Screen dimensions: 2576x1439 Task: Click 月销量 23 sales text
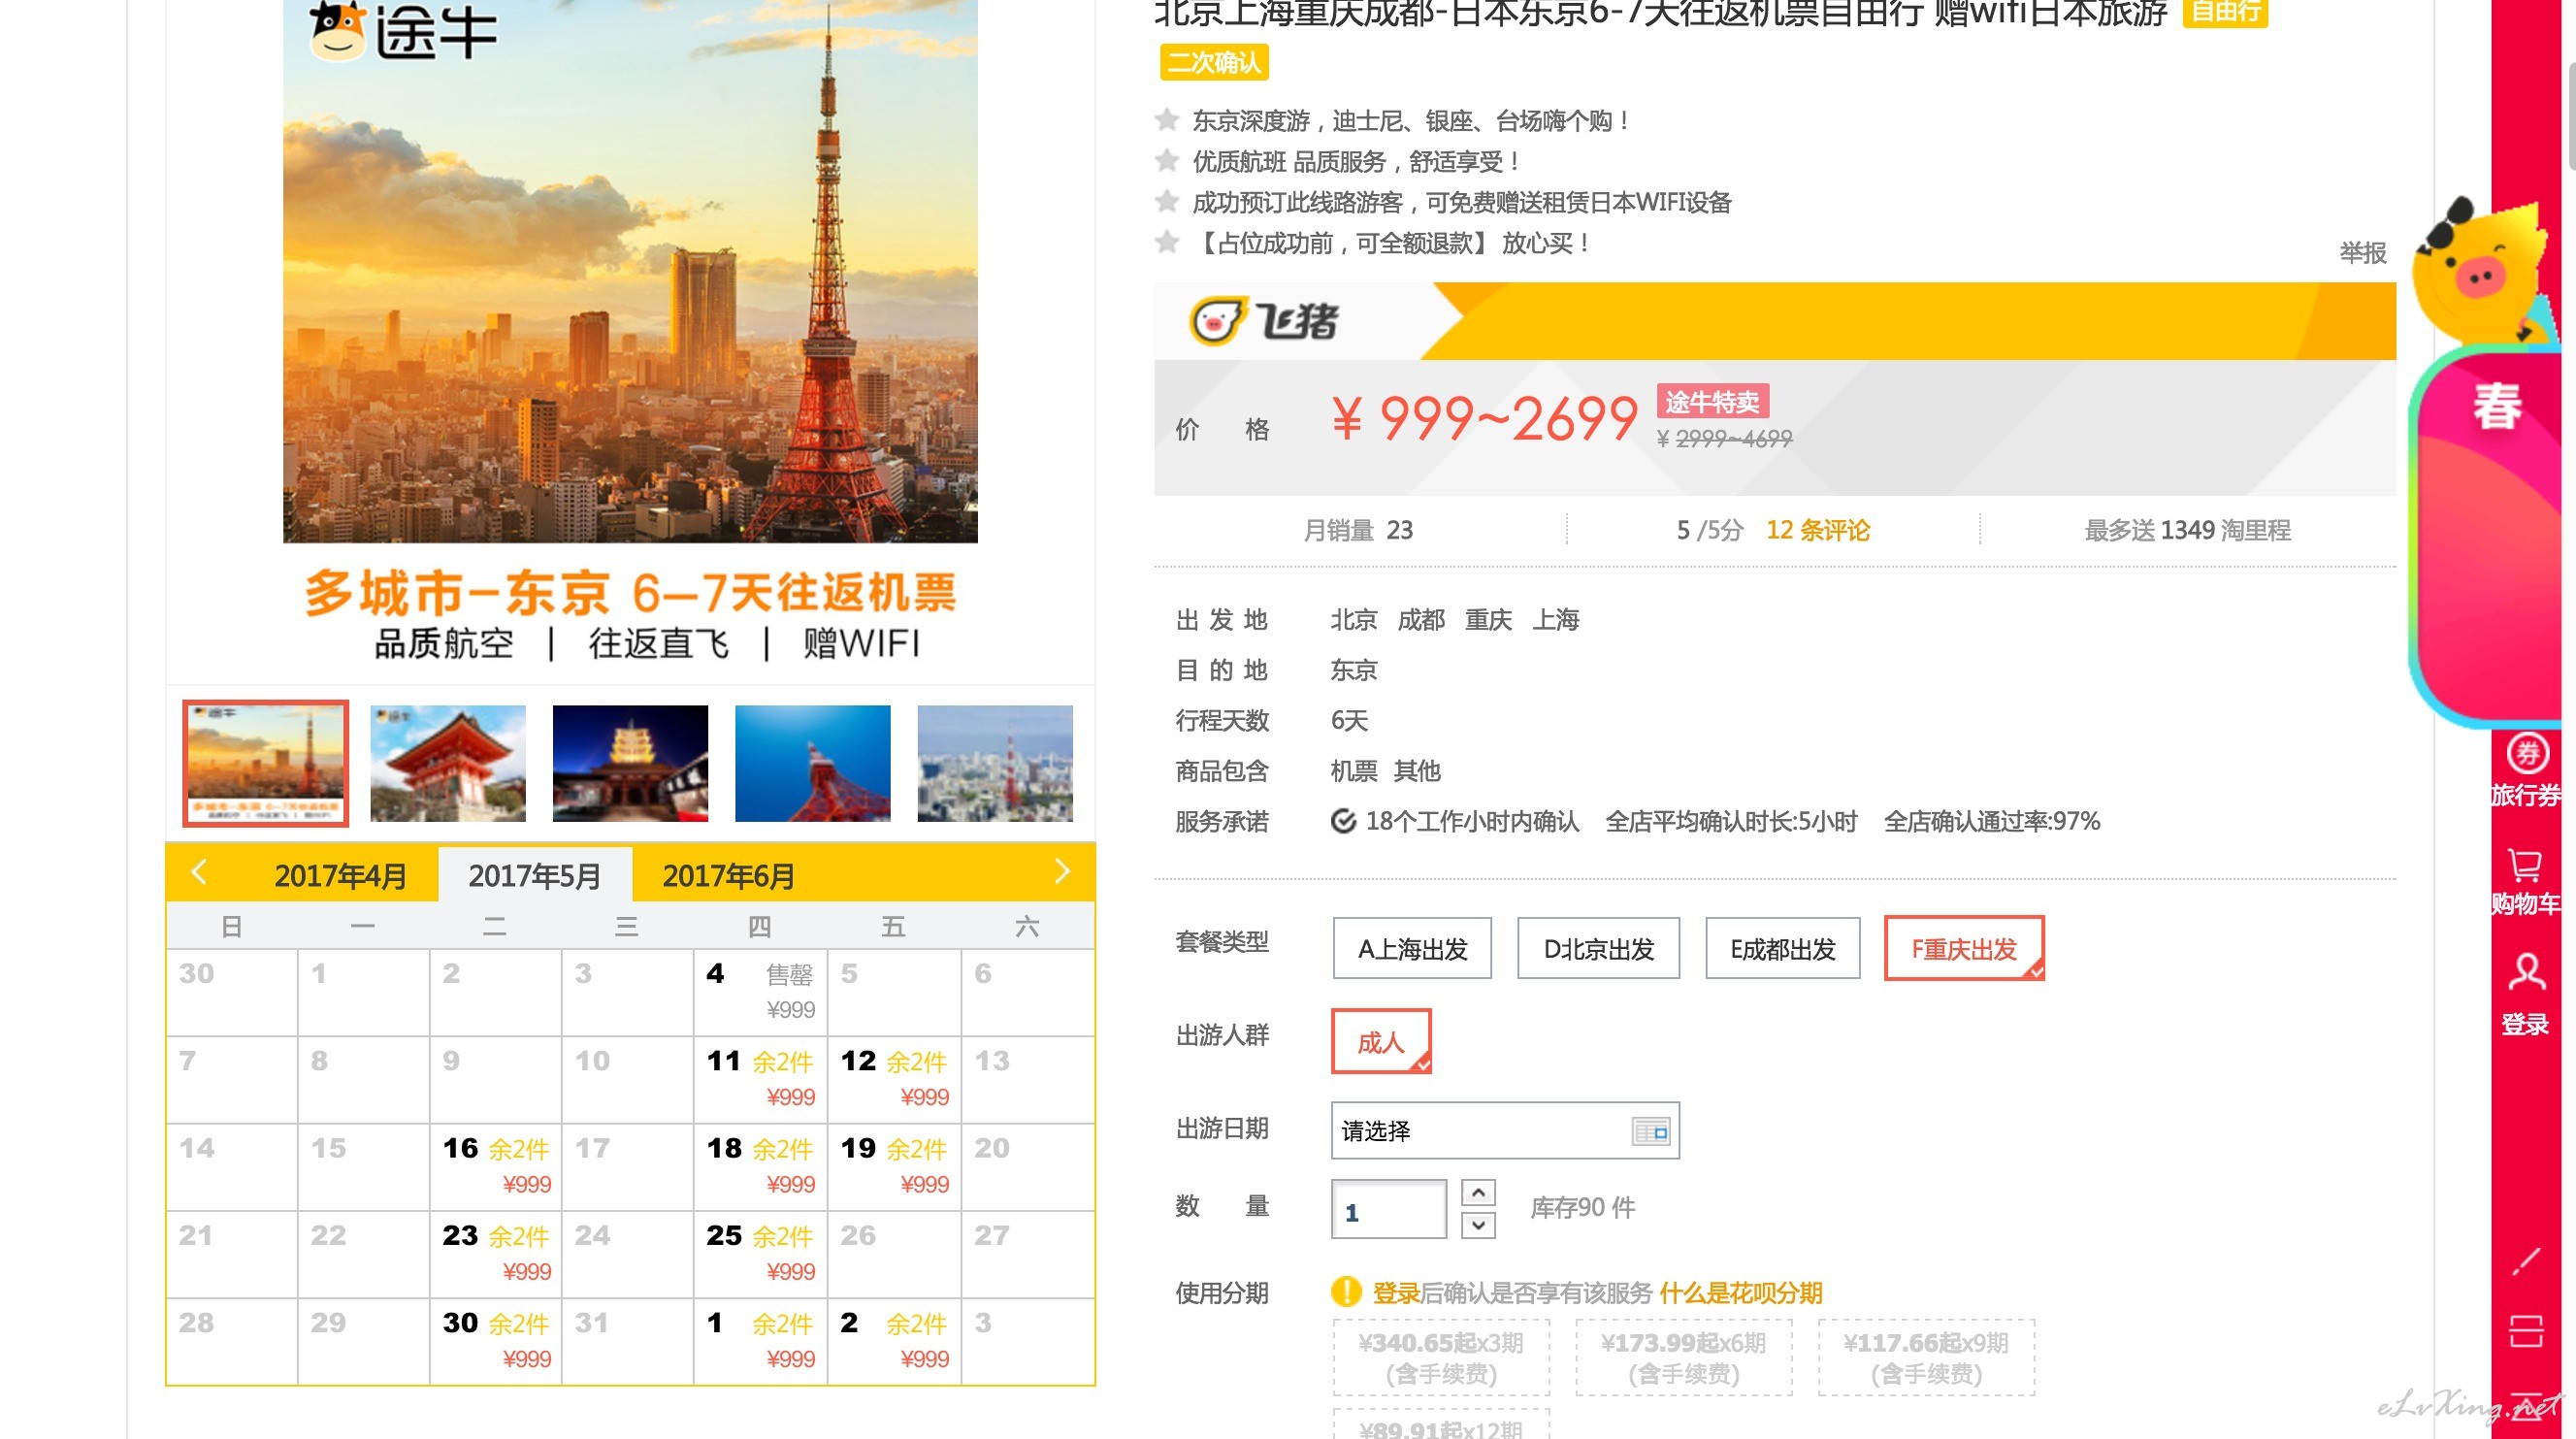[x=1357, y=530]
